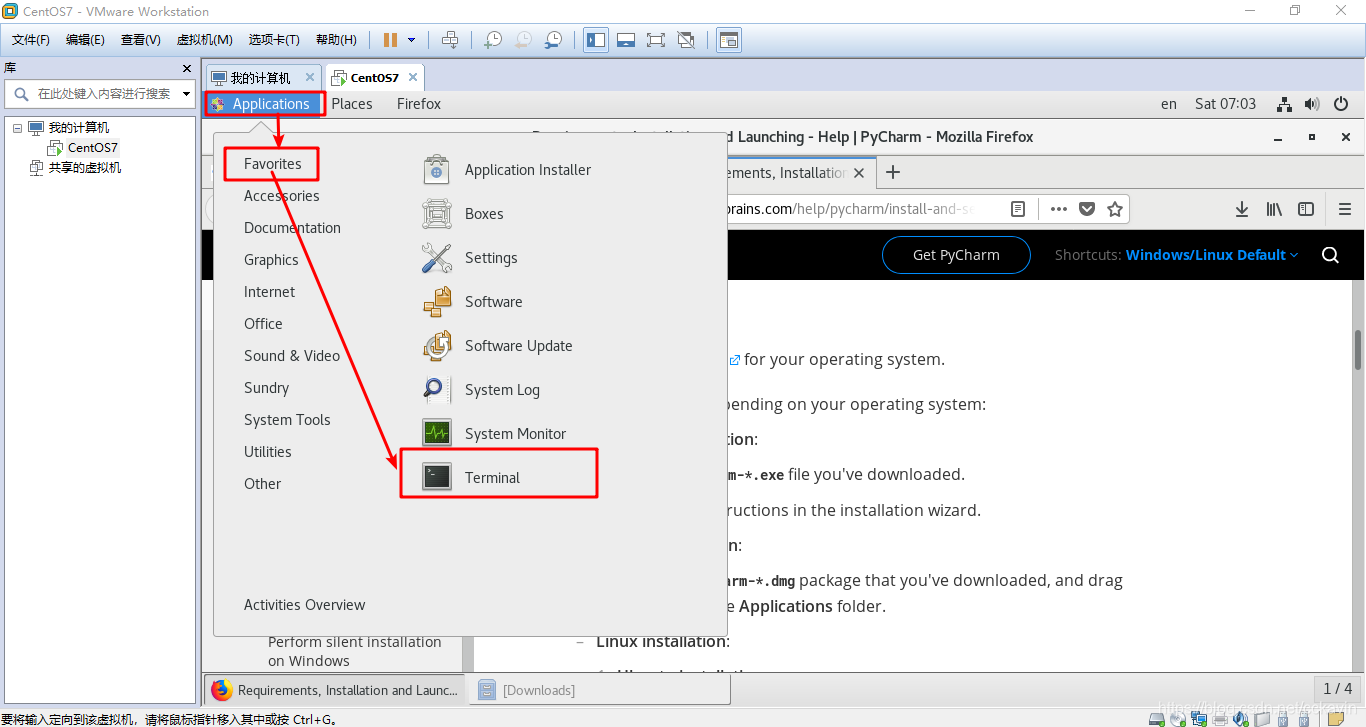This screenshot has width=1366, height=727.
Task: Click the Sat 07:03 clock
Action: (x=1225, y=104)
